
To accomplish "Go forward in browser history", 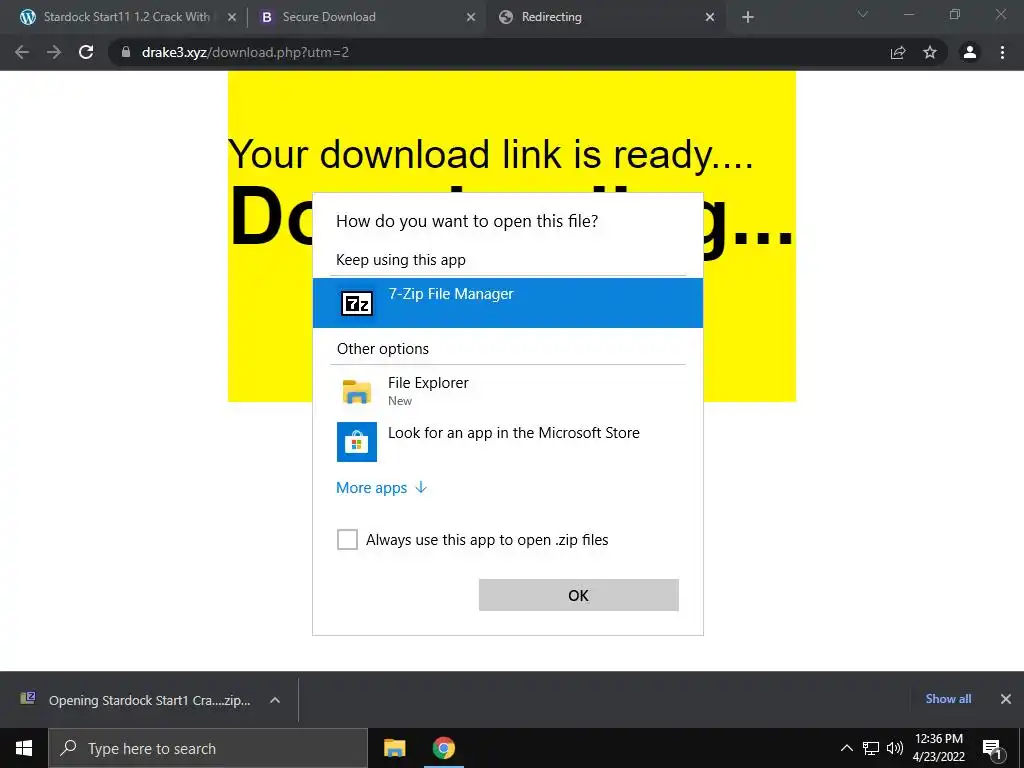I will coord(54,52).
